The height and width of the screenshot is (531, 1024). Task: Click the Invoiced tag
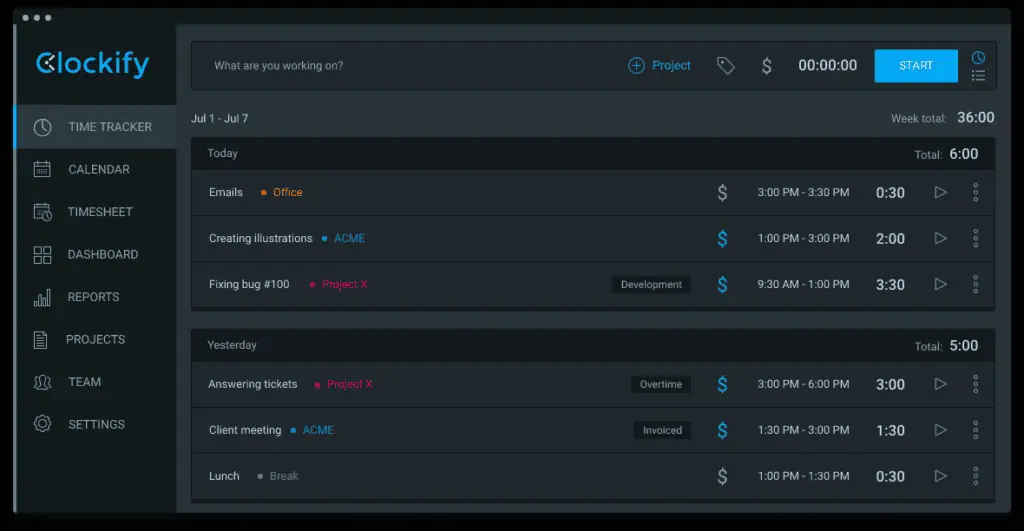(x=662, y=430)
